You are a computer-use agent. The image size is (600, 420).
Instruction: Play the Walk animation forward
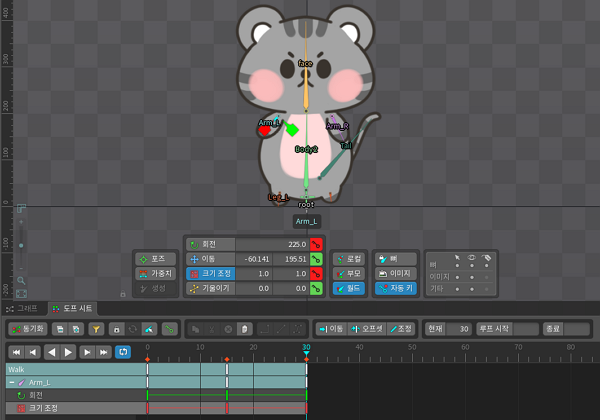point(68,352)
